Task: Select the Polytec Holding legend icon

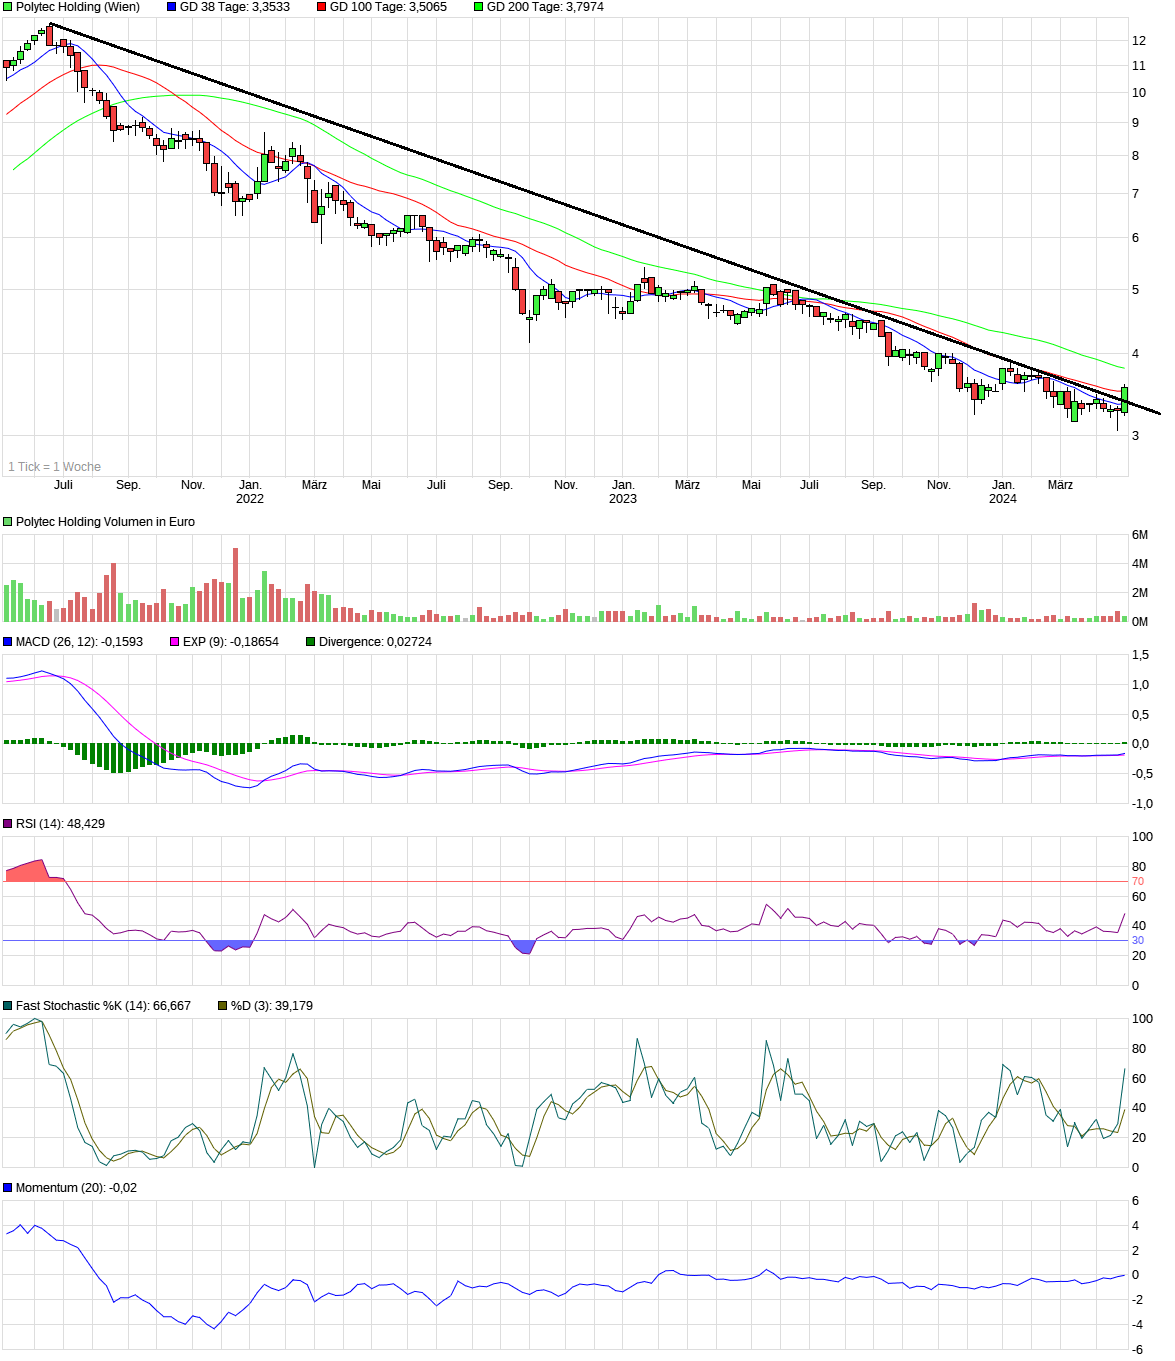Action: coord(7,7)
